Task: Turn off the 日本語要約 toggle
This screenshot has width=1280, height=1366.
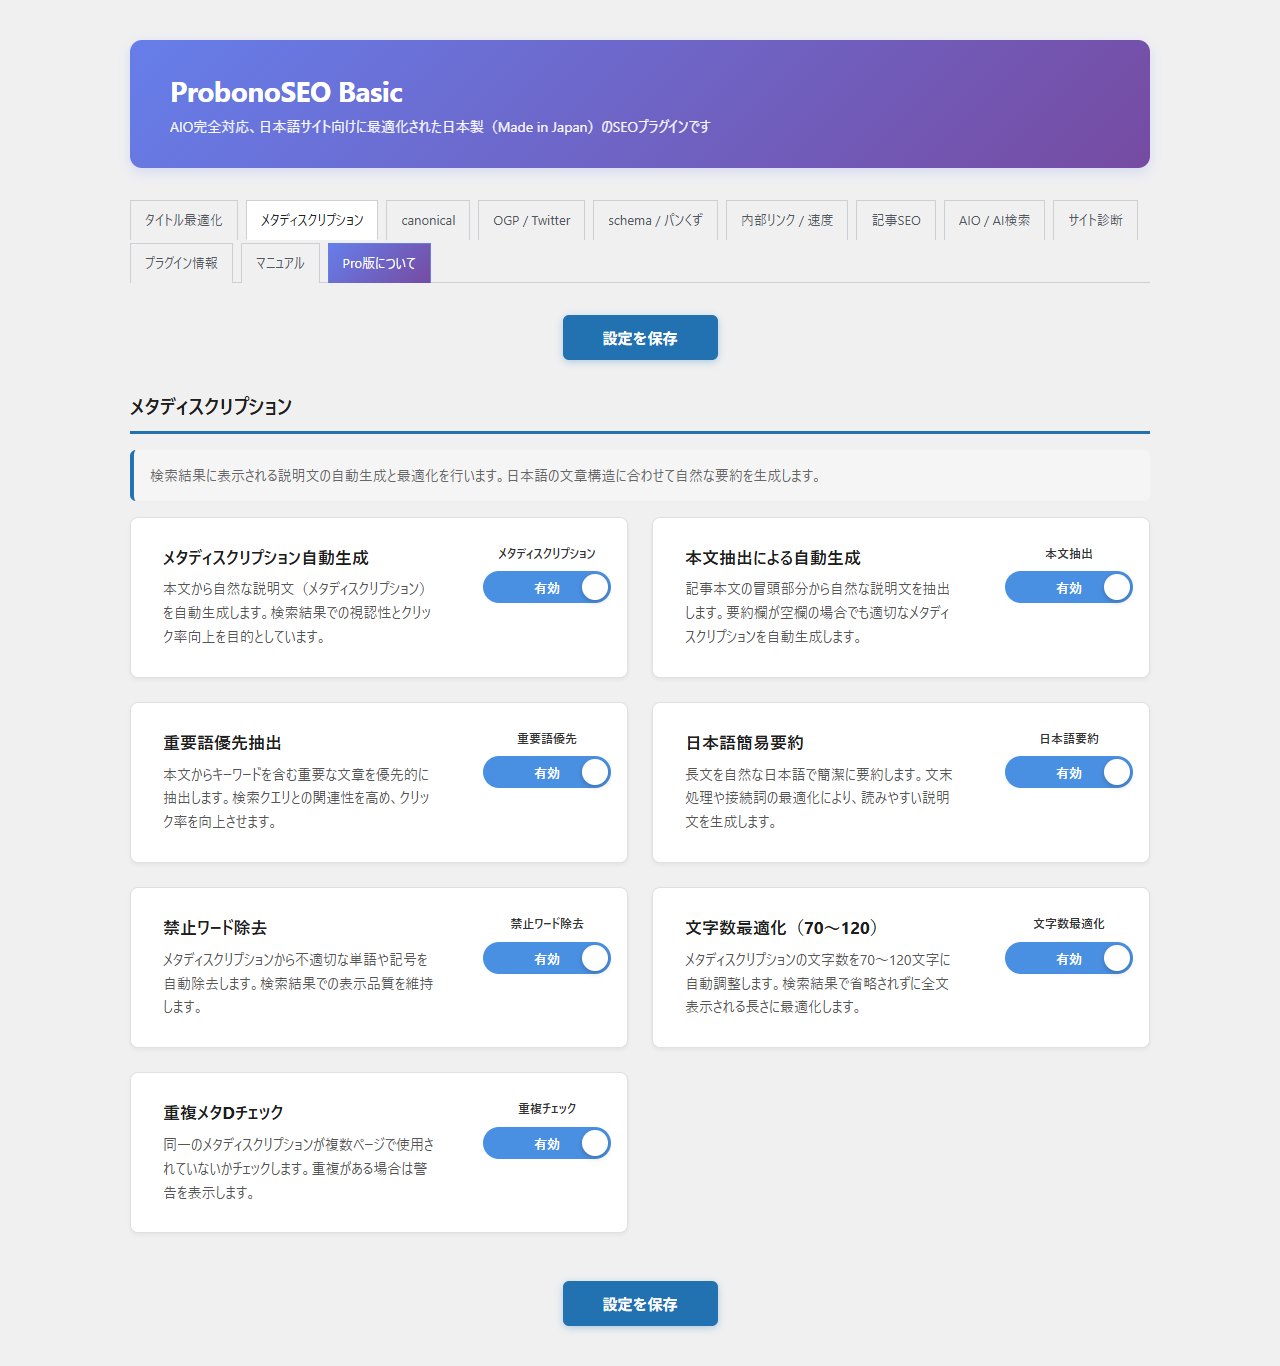Action: pyautogui.click(x=1069, y=772)
